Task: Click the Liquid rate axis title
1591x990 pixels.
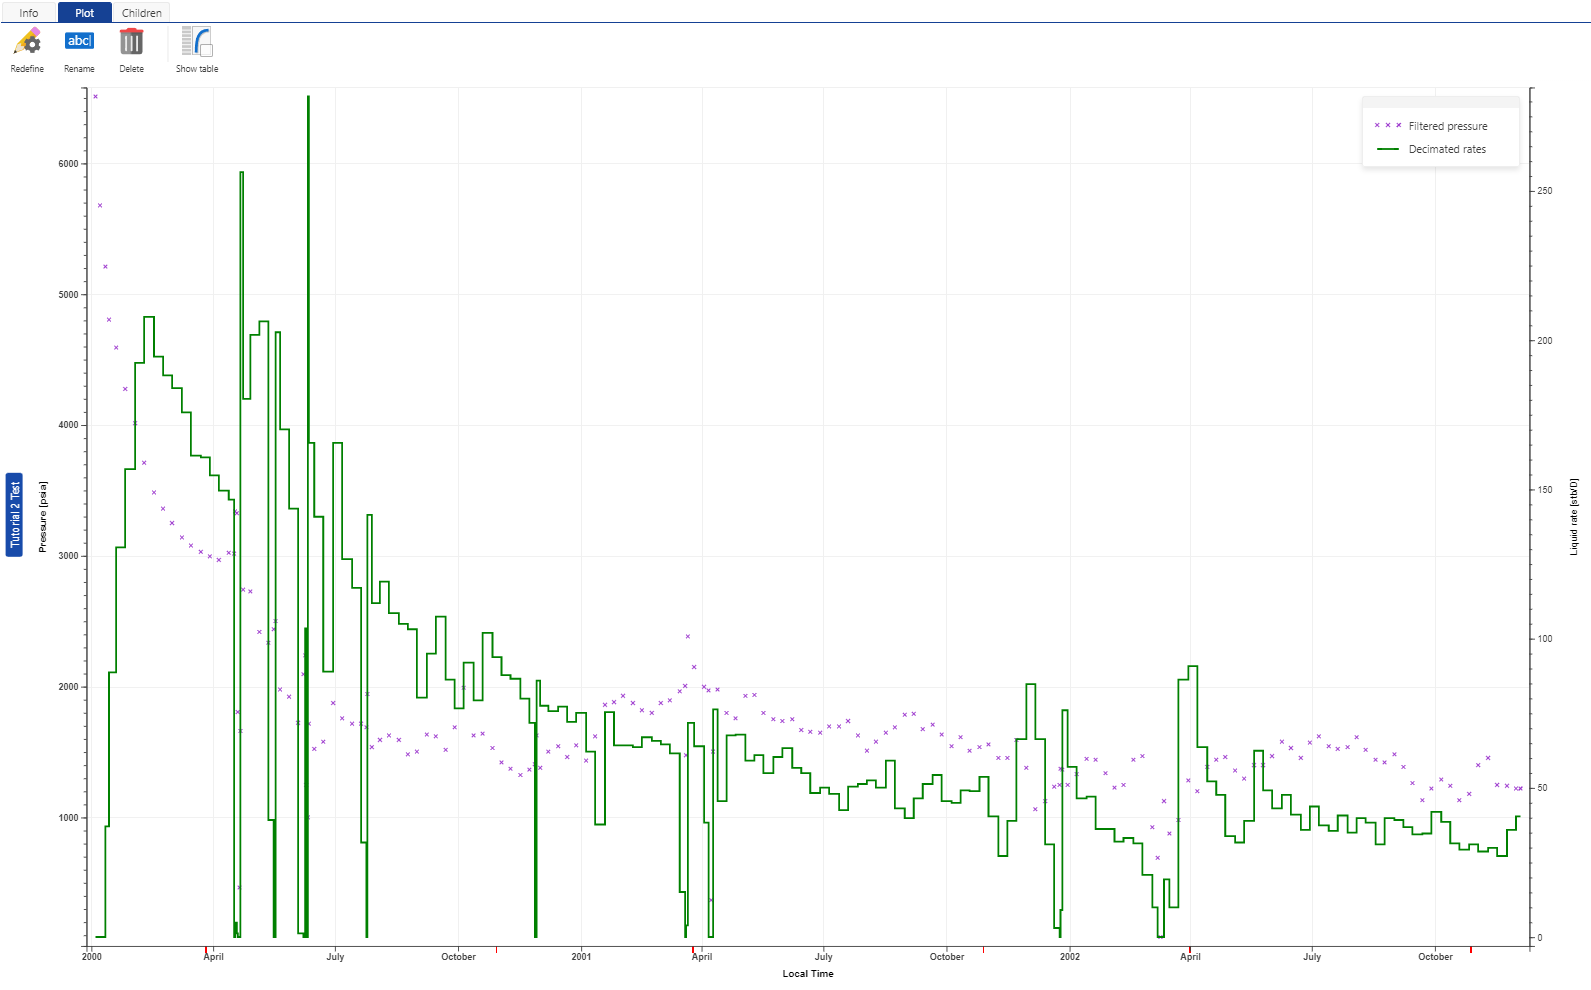Action: 1574,517
